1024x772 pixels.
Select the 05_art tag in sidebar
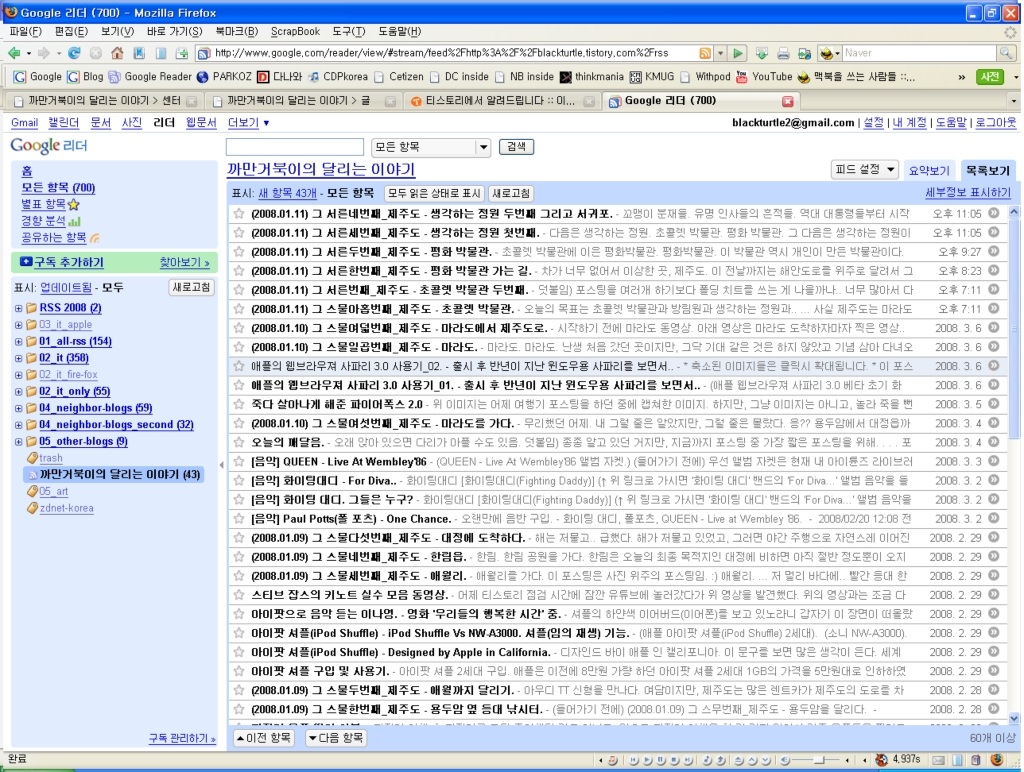pyautogui.click(x=54, y=491)
